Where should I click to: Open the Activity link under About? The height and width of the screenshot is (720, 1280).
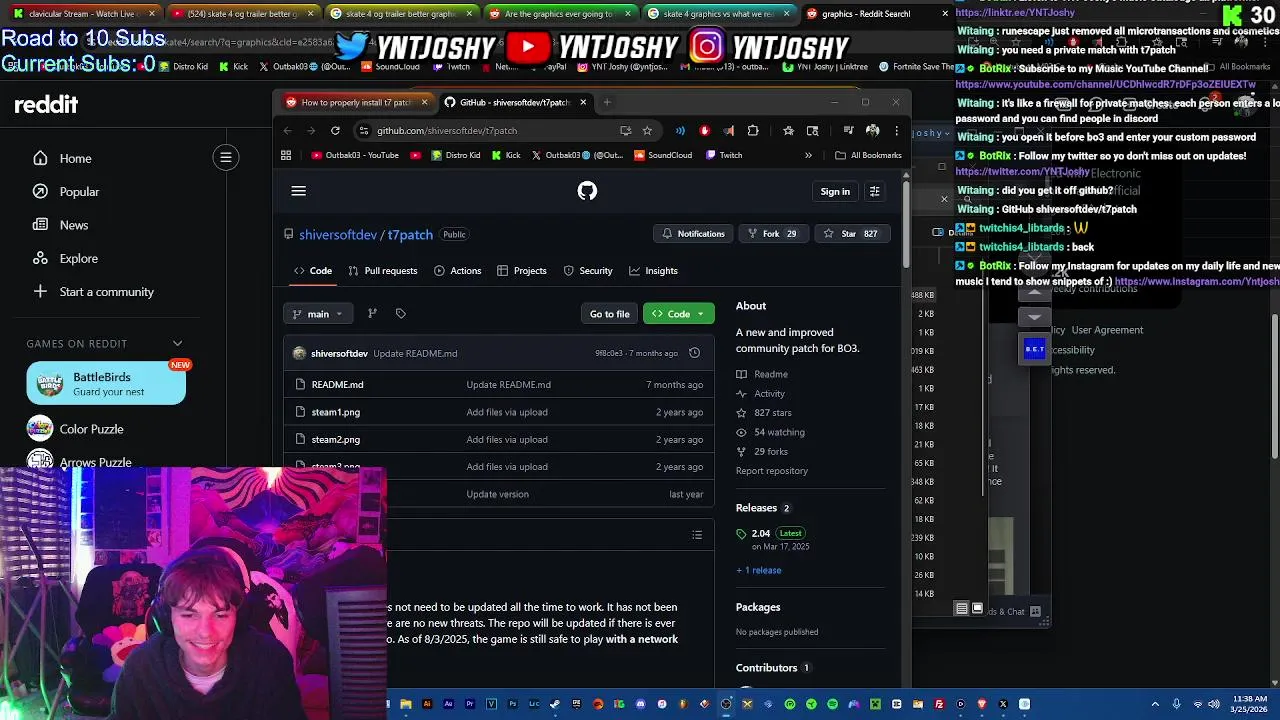pos(769,394)
